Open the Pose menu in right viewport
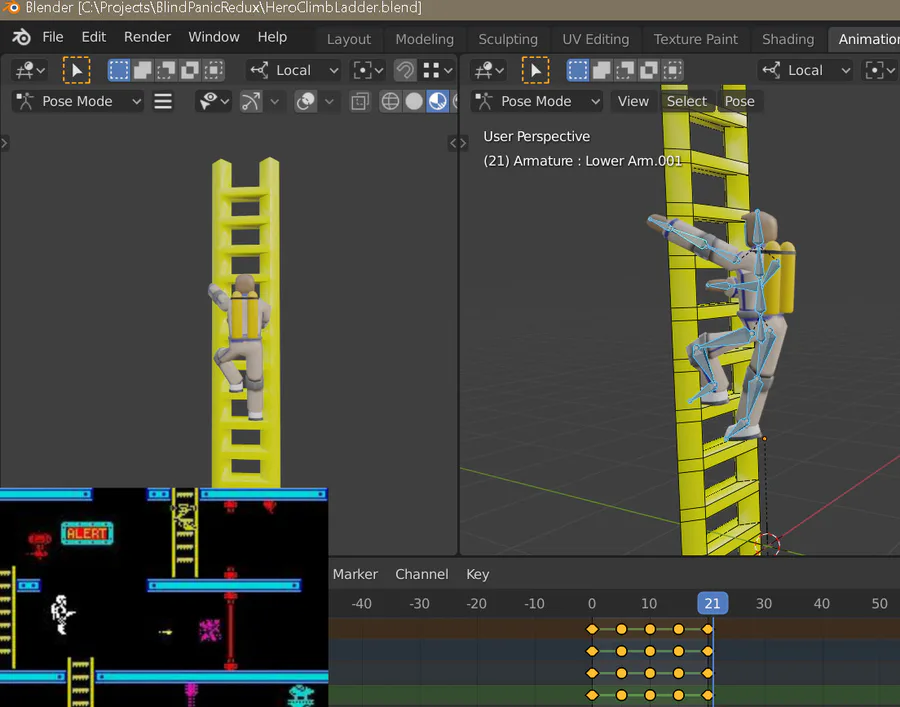This screenshot has height=707, width=900. [739, 101]
